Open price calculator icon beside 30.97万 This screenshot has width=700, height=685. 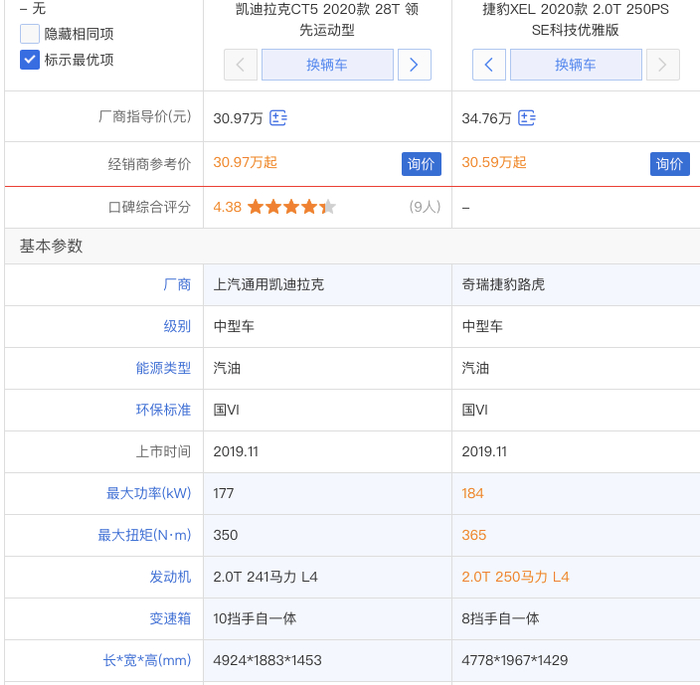click(x=278, y=118)
